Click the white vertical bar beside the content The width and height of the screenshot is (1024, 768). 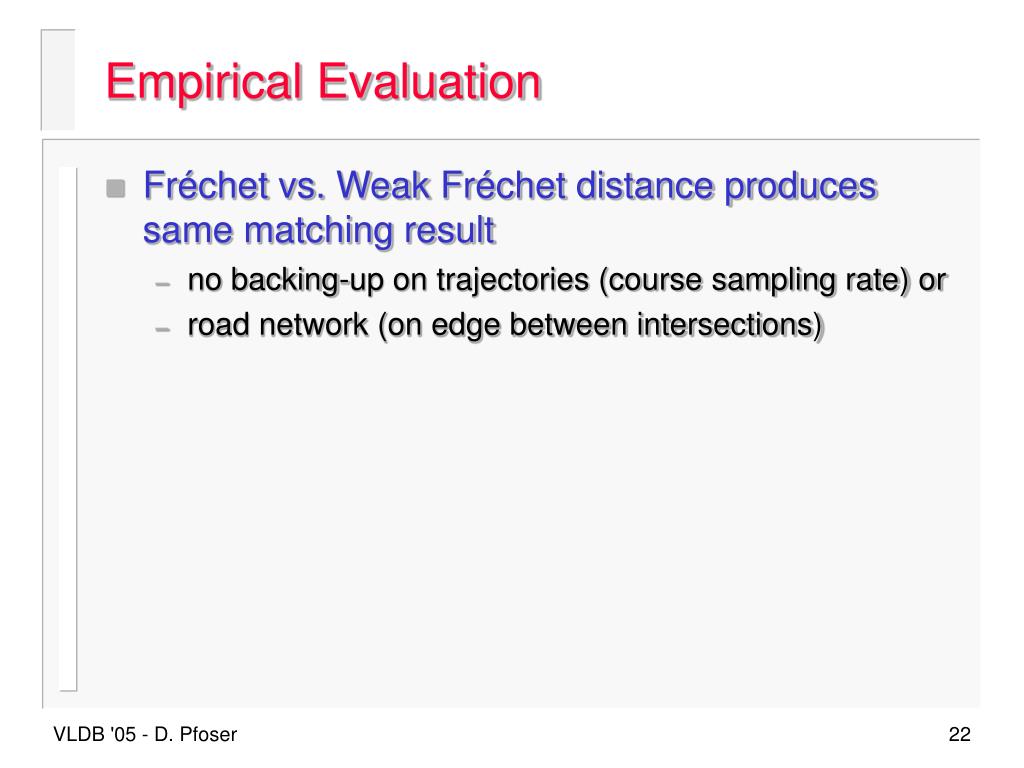[x=68, y=428]
